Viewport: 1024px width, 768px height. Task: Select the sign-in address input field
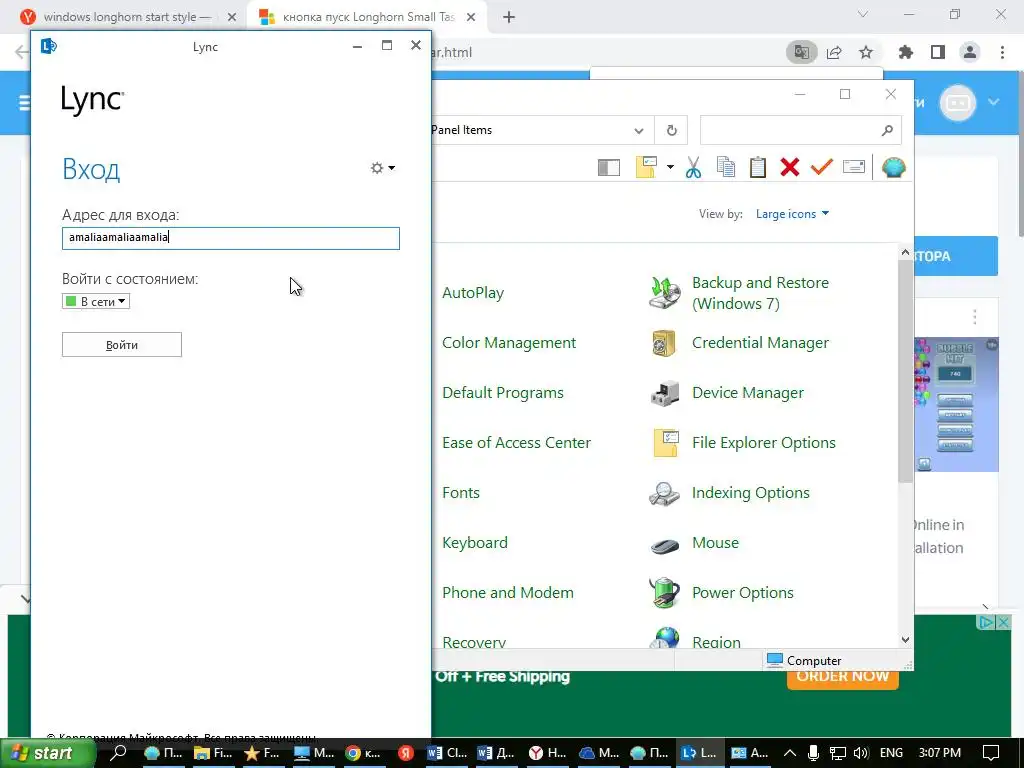click(231, 238)
